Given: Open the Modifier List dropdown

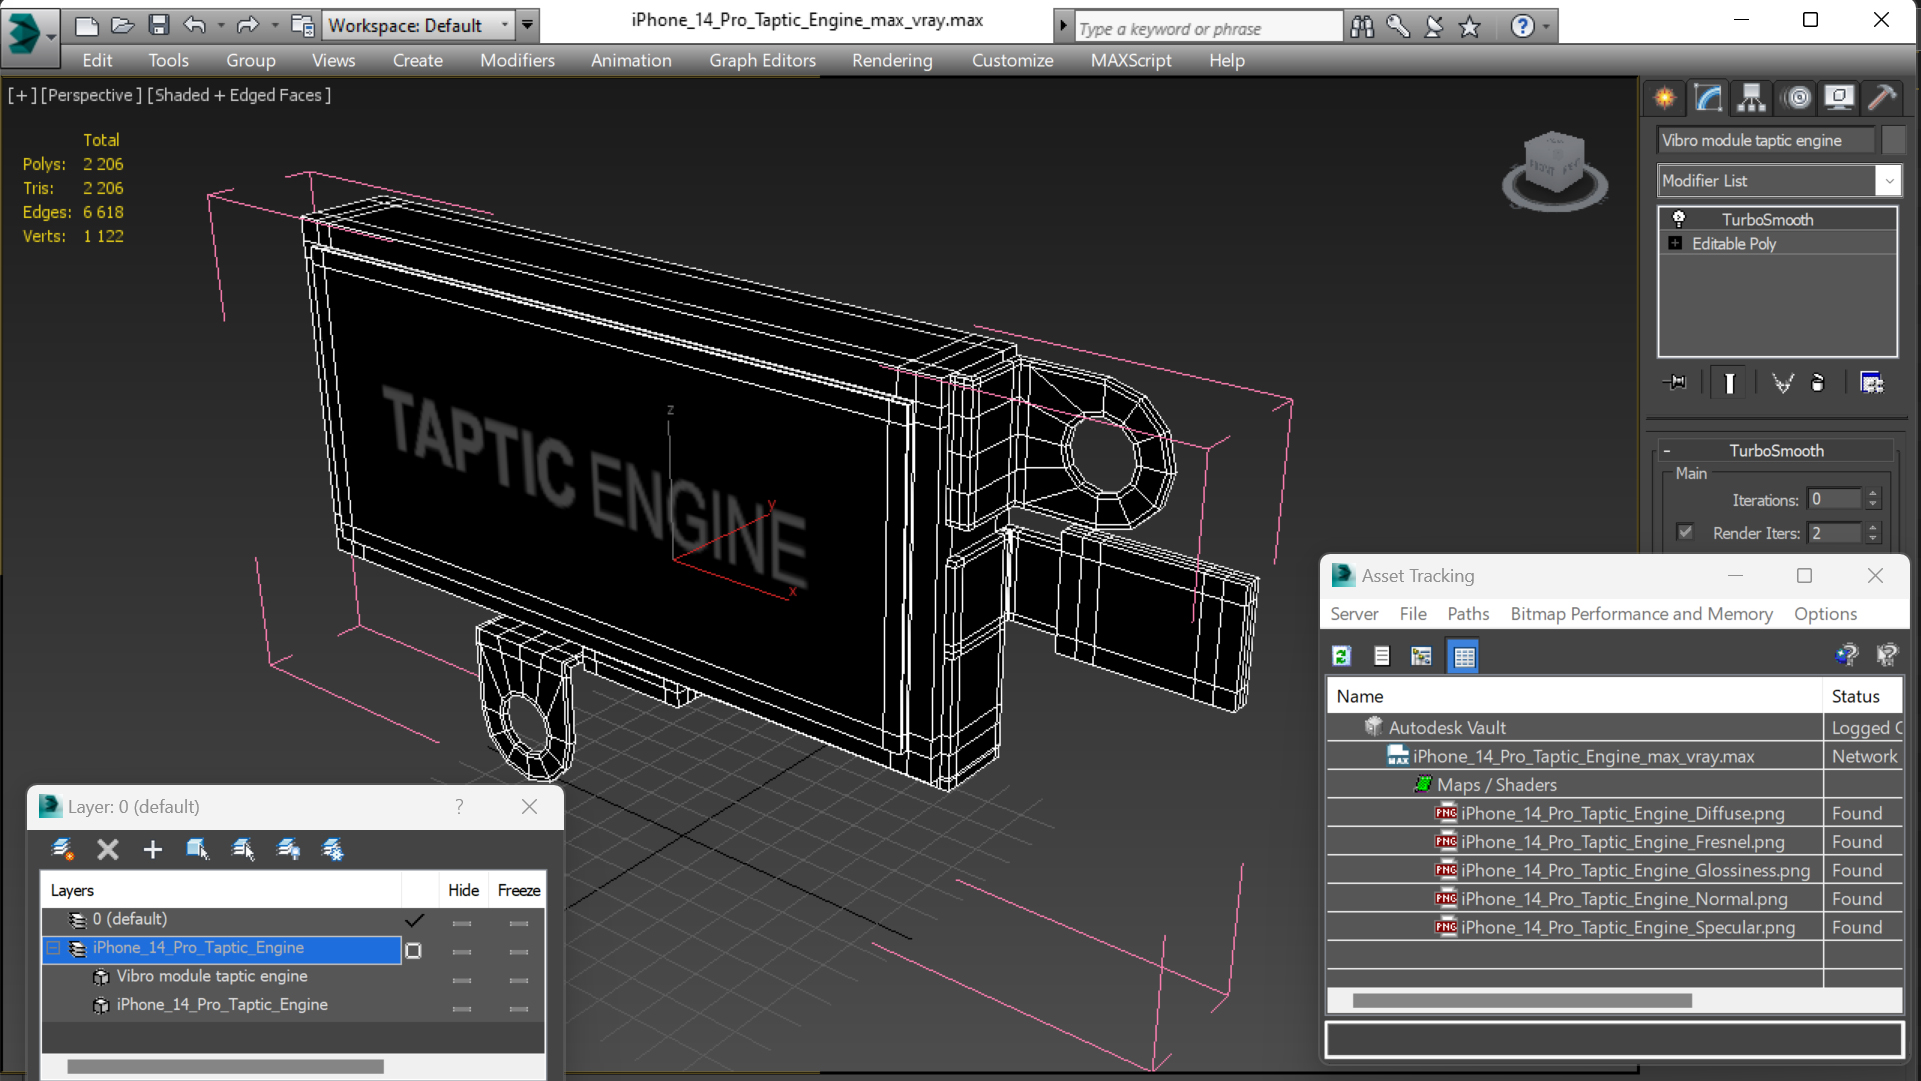Looking at the screenshot, I should point(1888,181).
